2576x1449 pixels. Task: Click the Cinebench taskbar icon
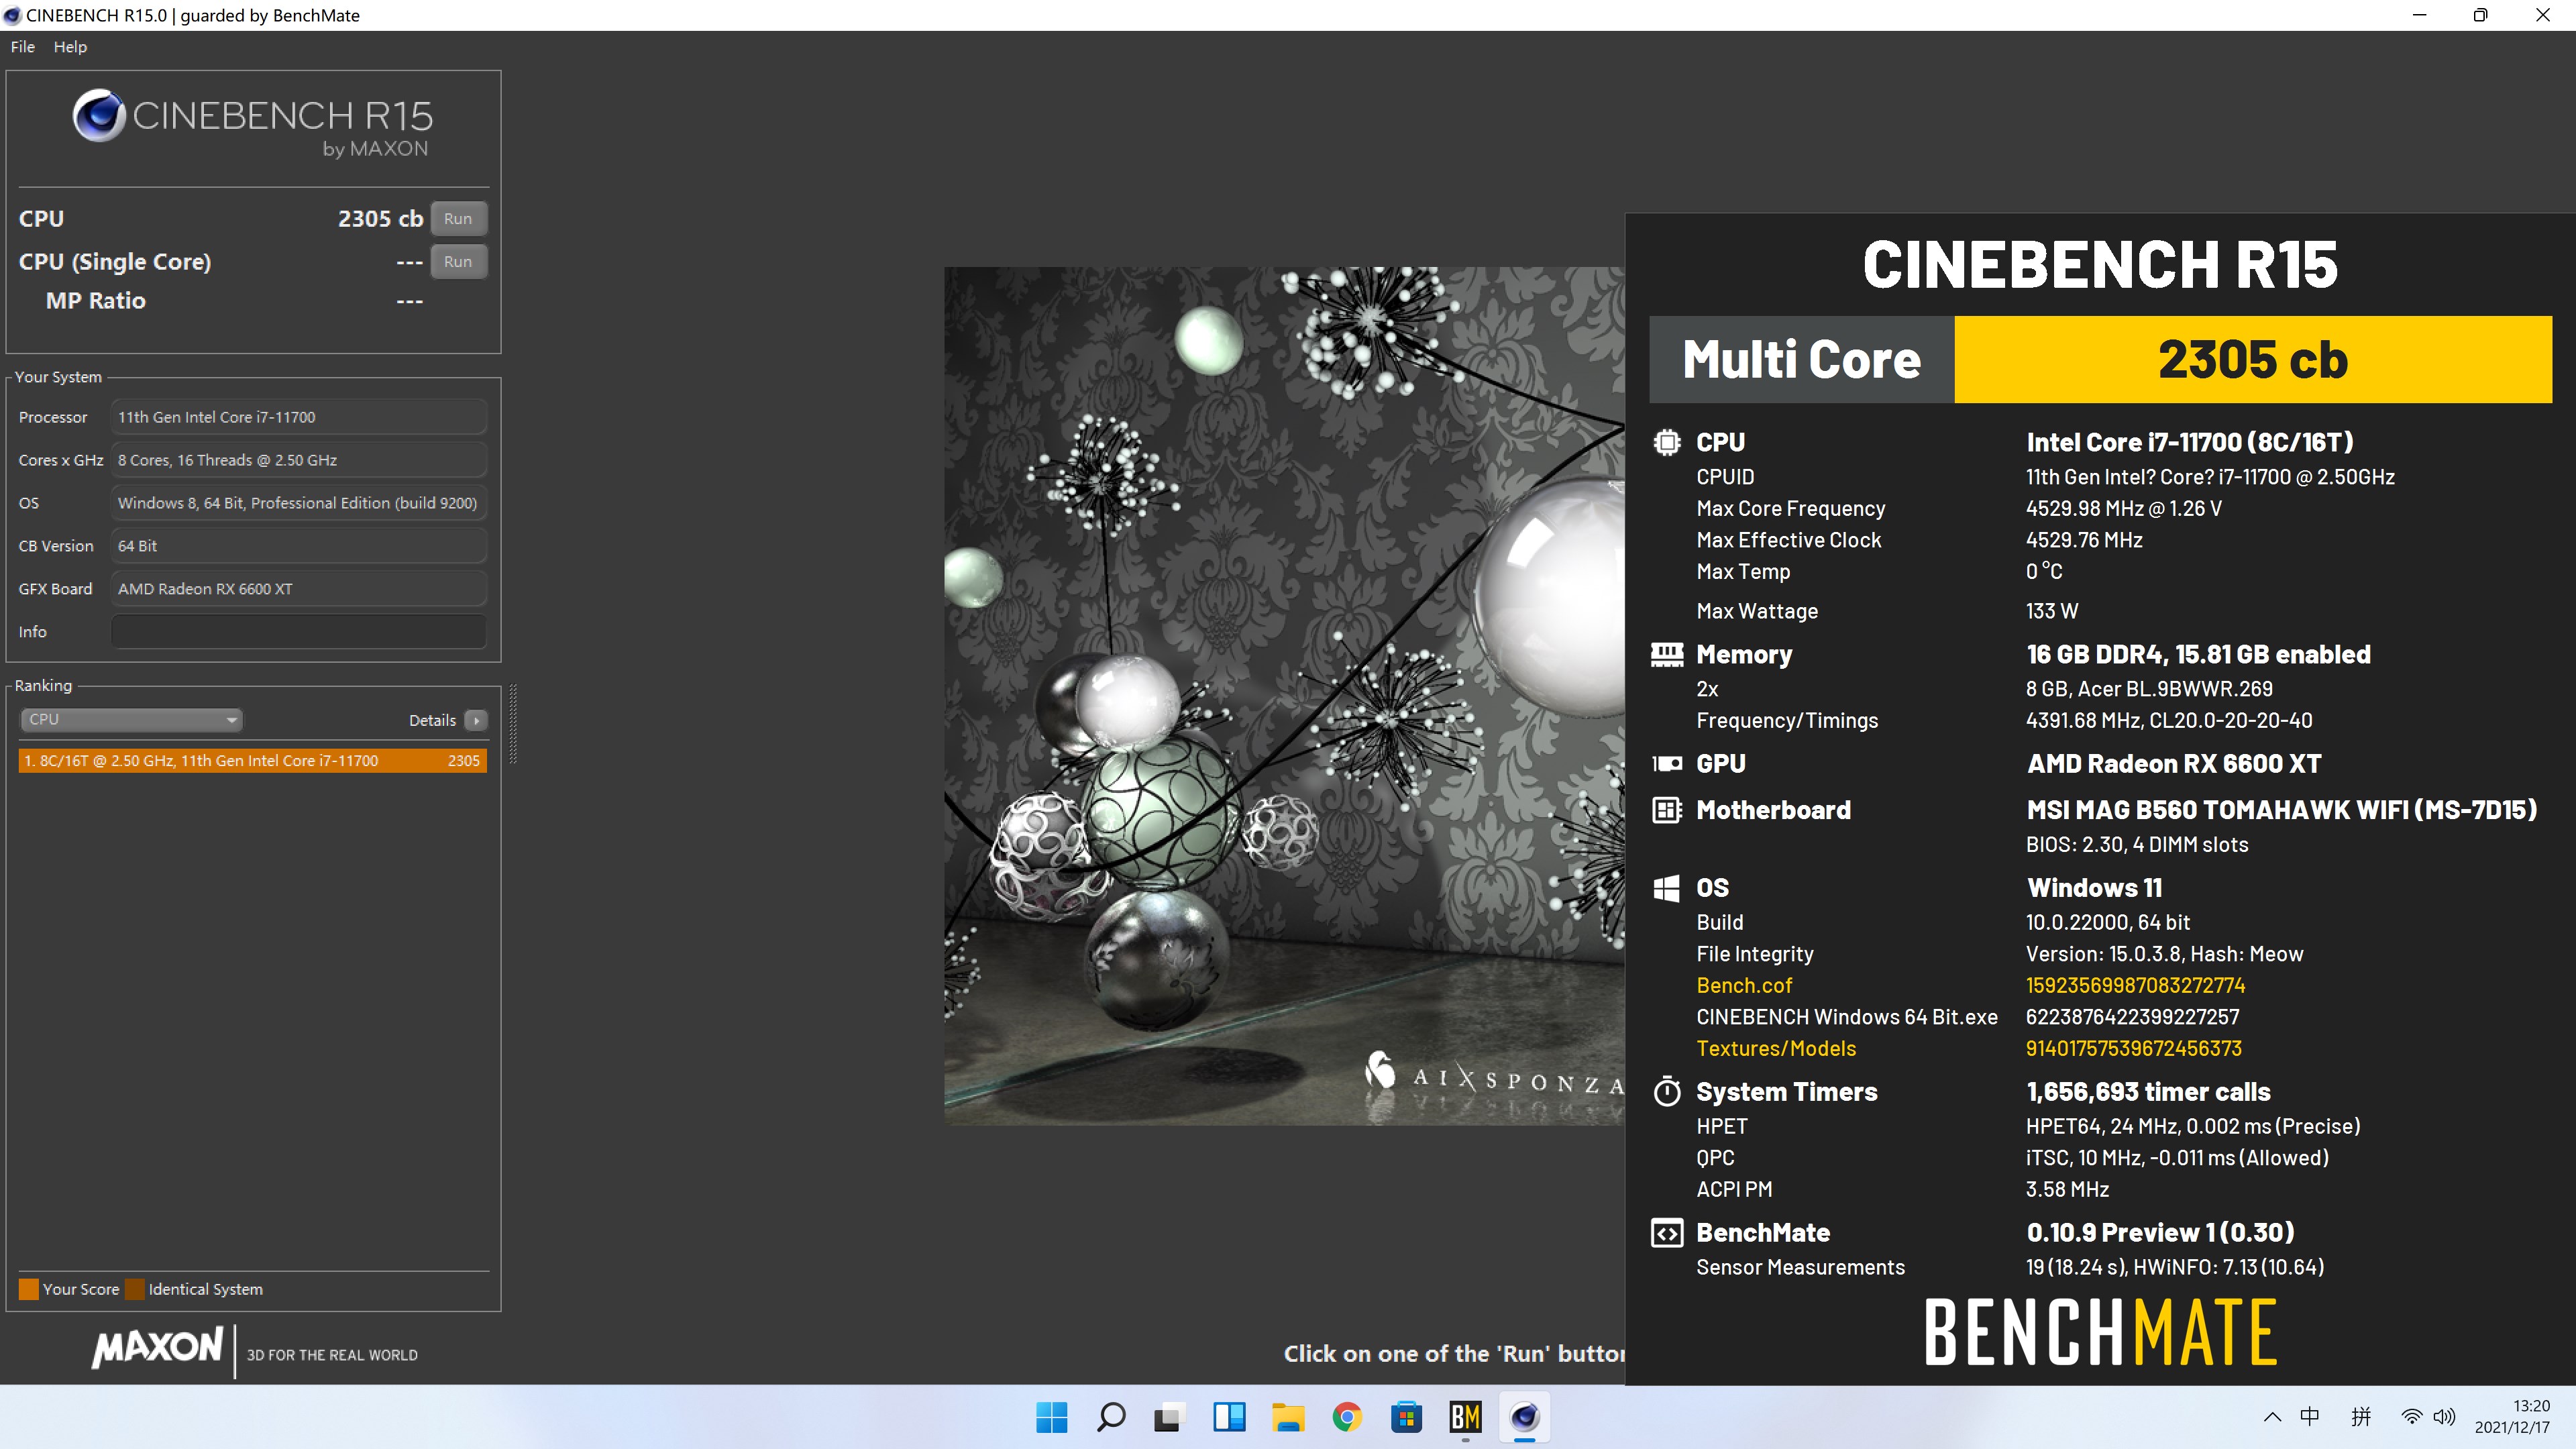1524,1417
